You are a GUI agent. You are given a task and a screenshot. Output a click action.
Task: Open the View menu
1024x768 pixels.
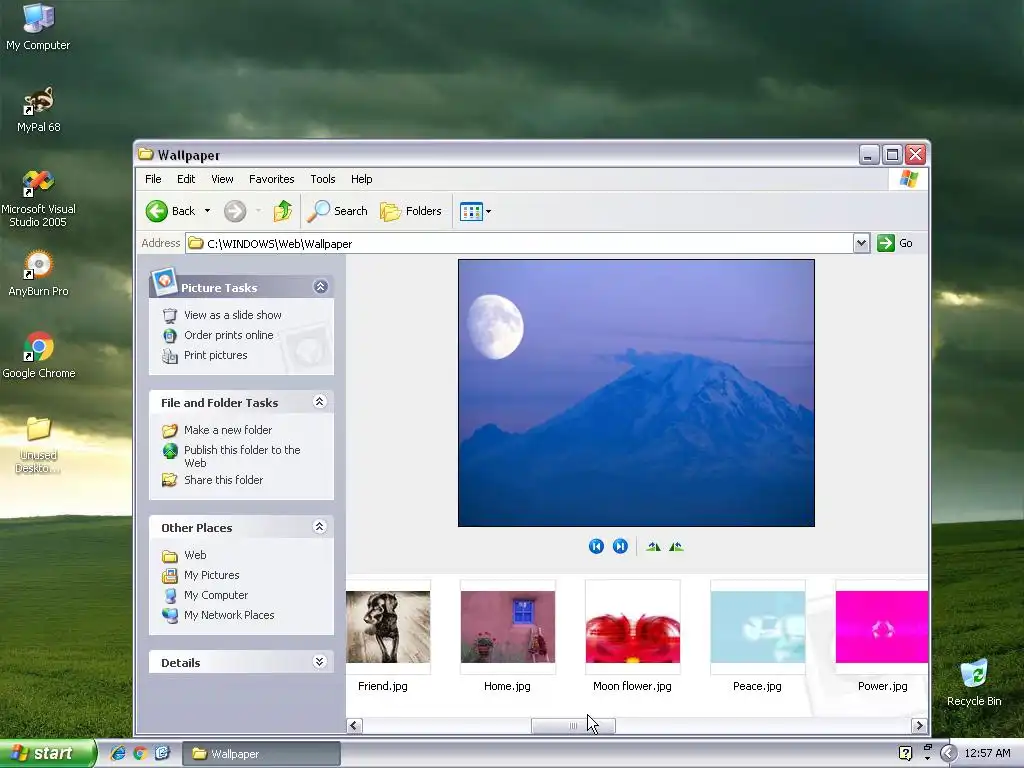pyautogui.click(x=222, y=179)
